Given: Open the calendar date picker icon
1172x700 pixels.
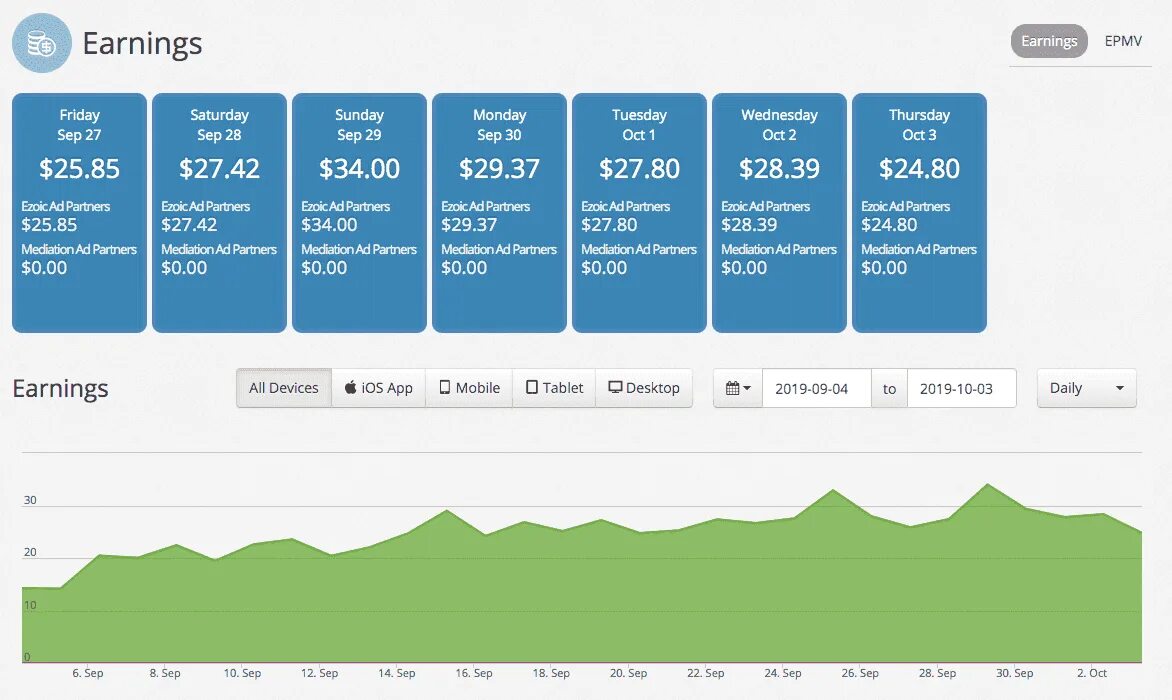Looking at the screenshot, I should pyautogui.click(x=731, y=387).
